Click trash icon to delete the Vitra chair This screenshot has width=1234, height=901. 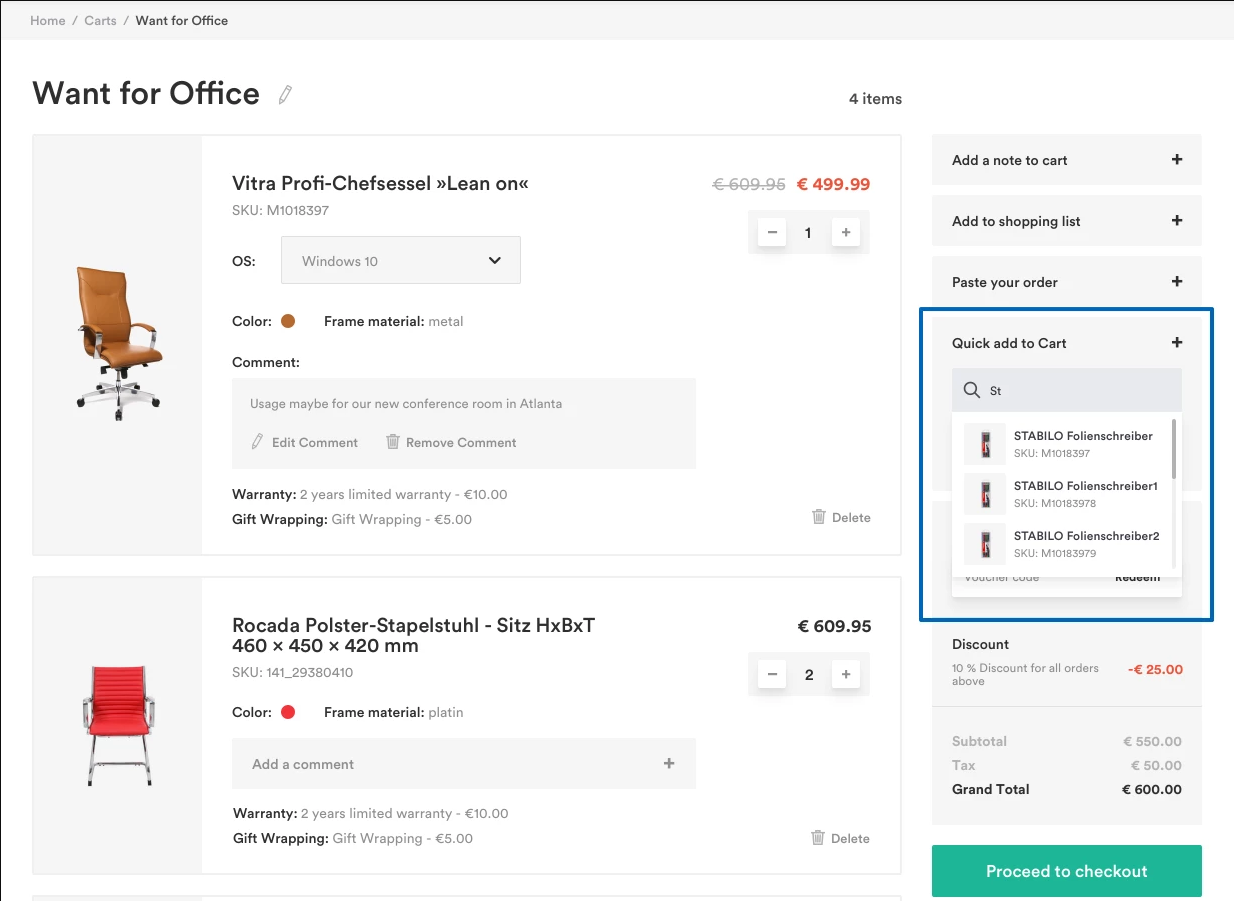tap(819, 517)
